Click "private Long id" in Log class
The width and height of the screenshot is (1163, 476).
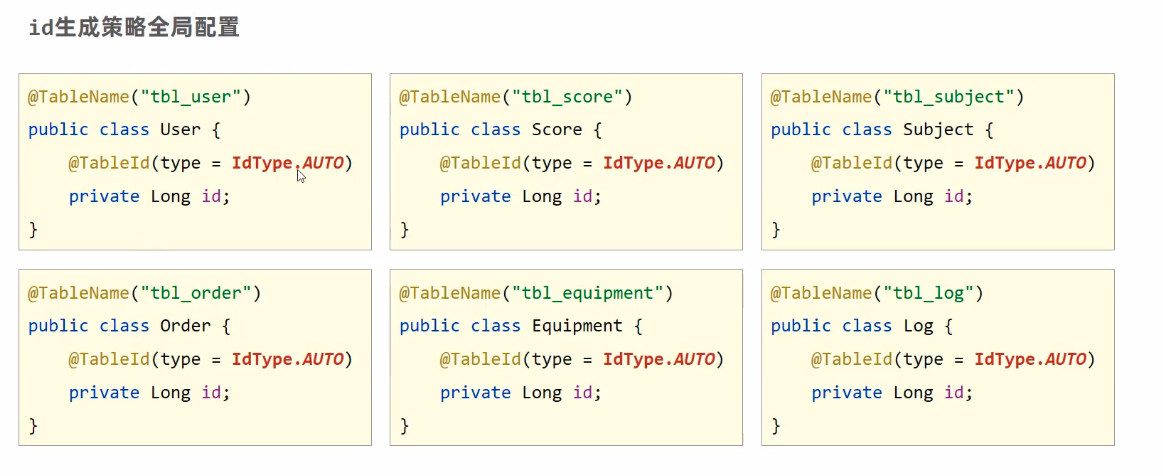click(892, 392)
